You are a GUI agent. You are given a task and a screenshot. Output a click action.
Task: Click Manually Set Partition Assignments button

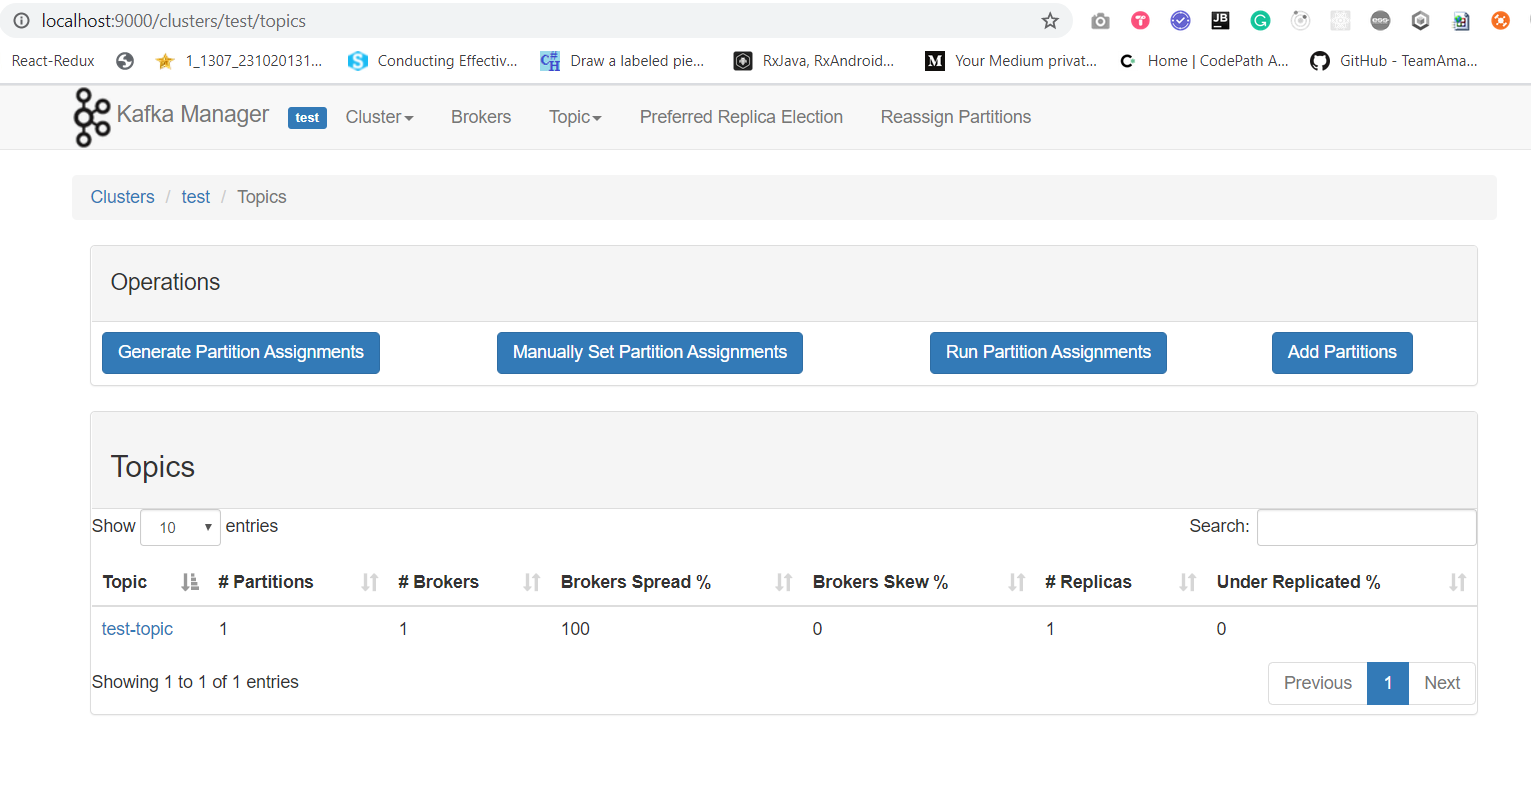650,353
